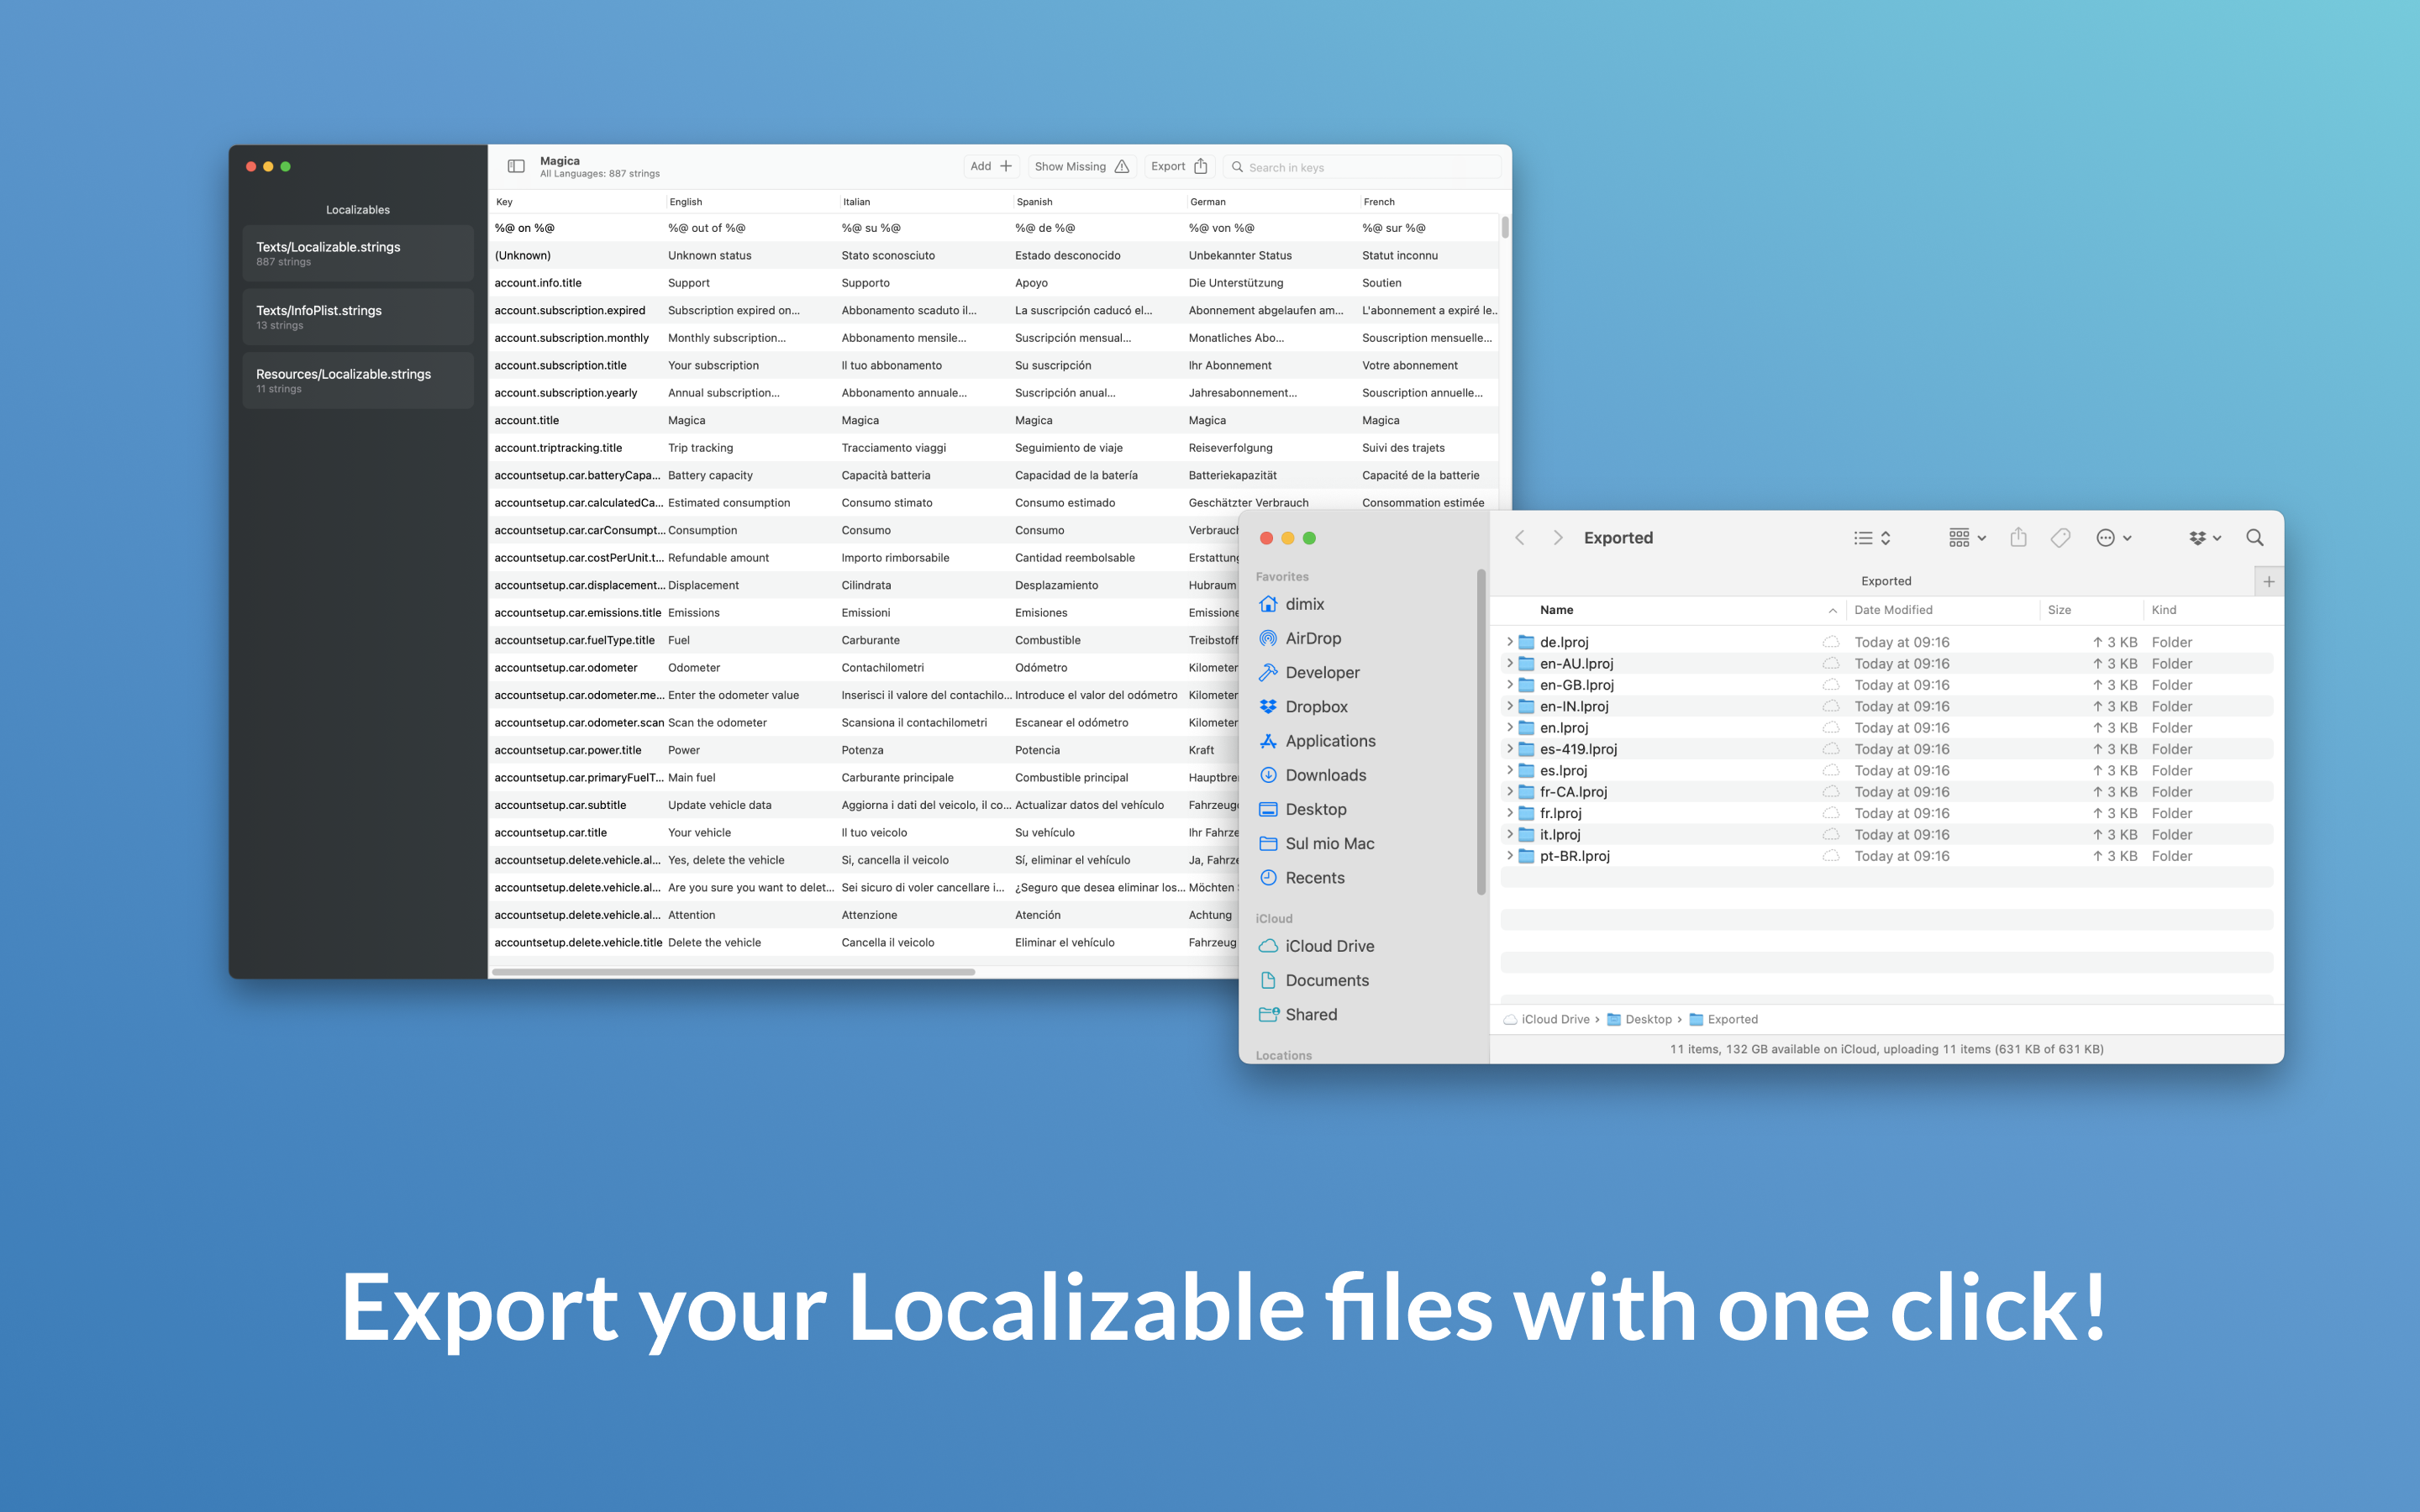The image size is (2420, 1512).
Task: Click Finder share icon
Action: point(2018,538)
